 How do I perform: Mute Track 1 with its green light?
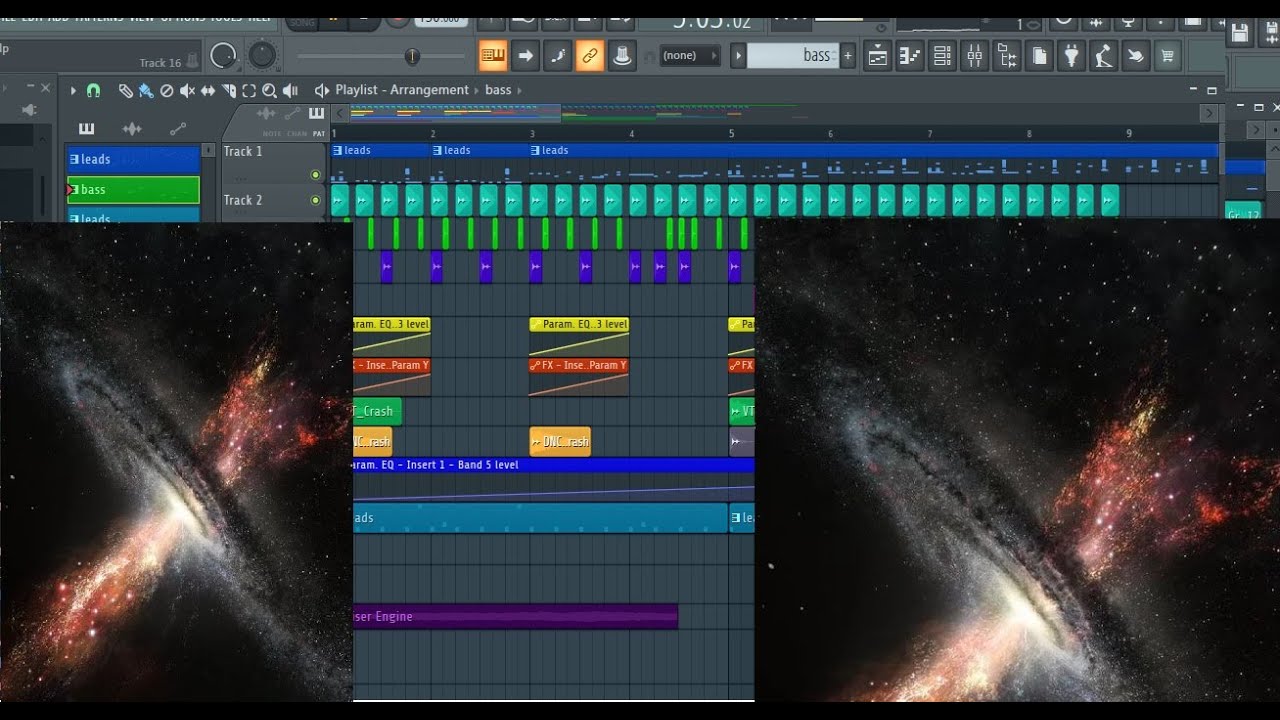[x=316, y=175]
